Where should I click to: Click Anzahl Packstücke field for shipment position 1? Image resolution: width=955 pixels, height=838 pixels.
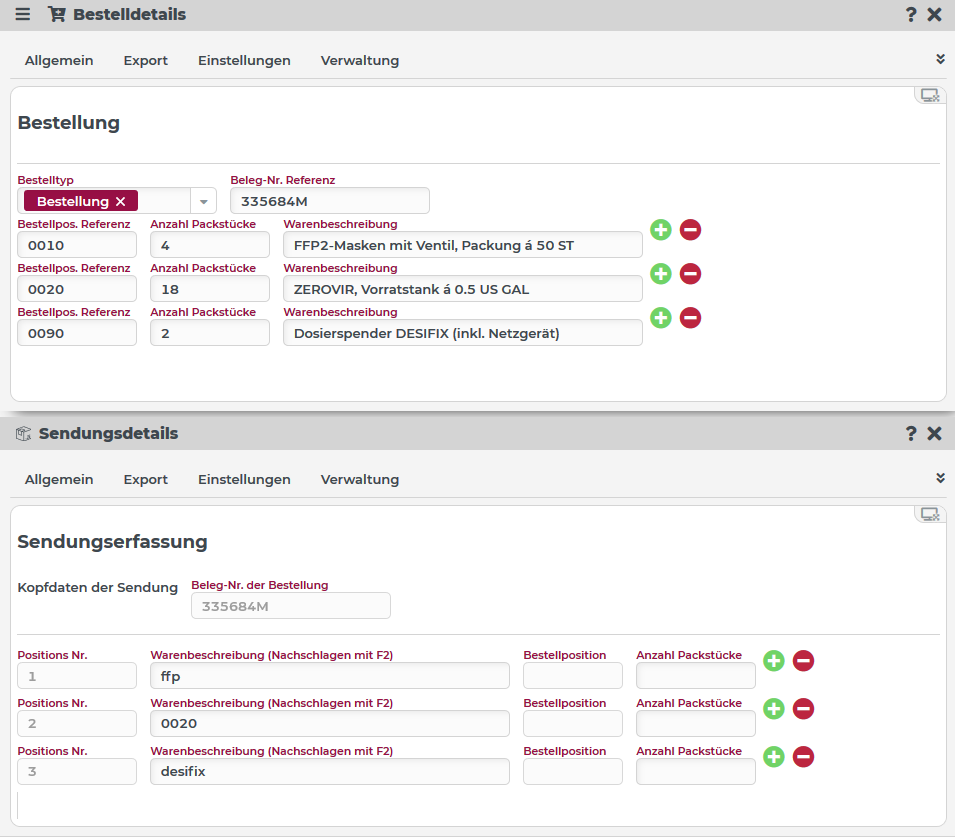(696, 676)
